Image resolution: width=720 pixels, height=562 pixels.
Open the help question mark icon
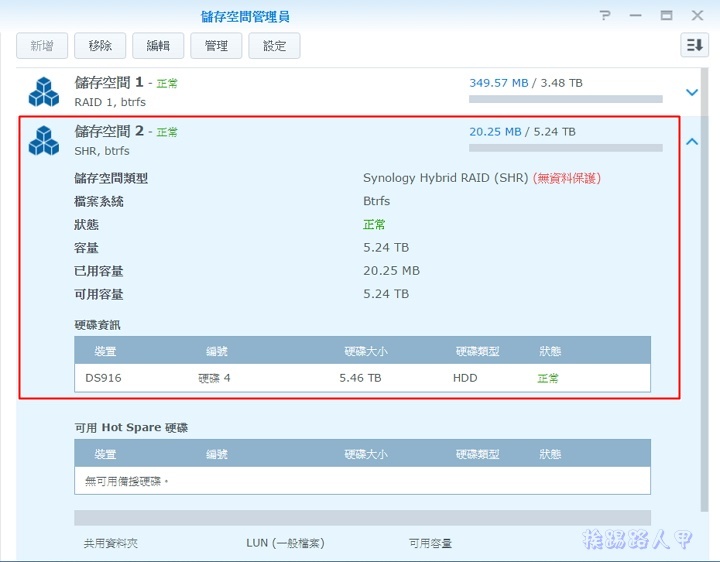[x=605, y=16]
